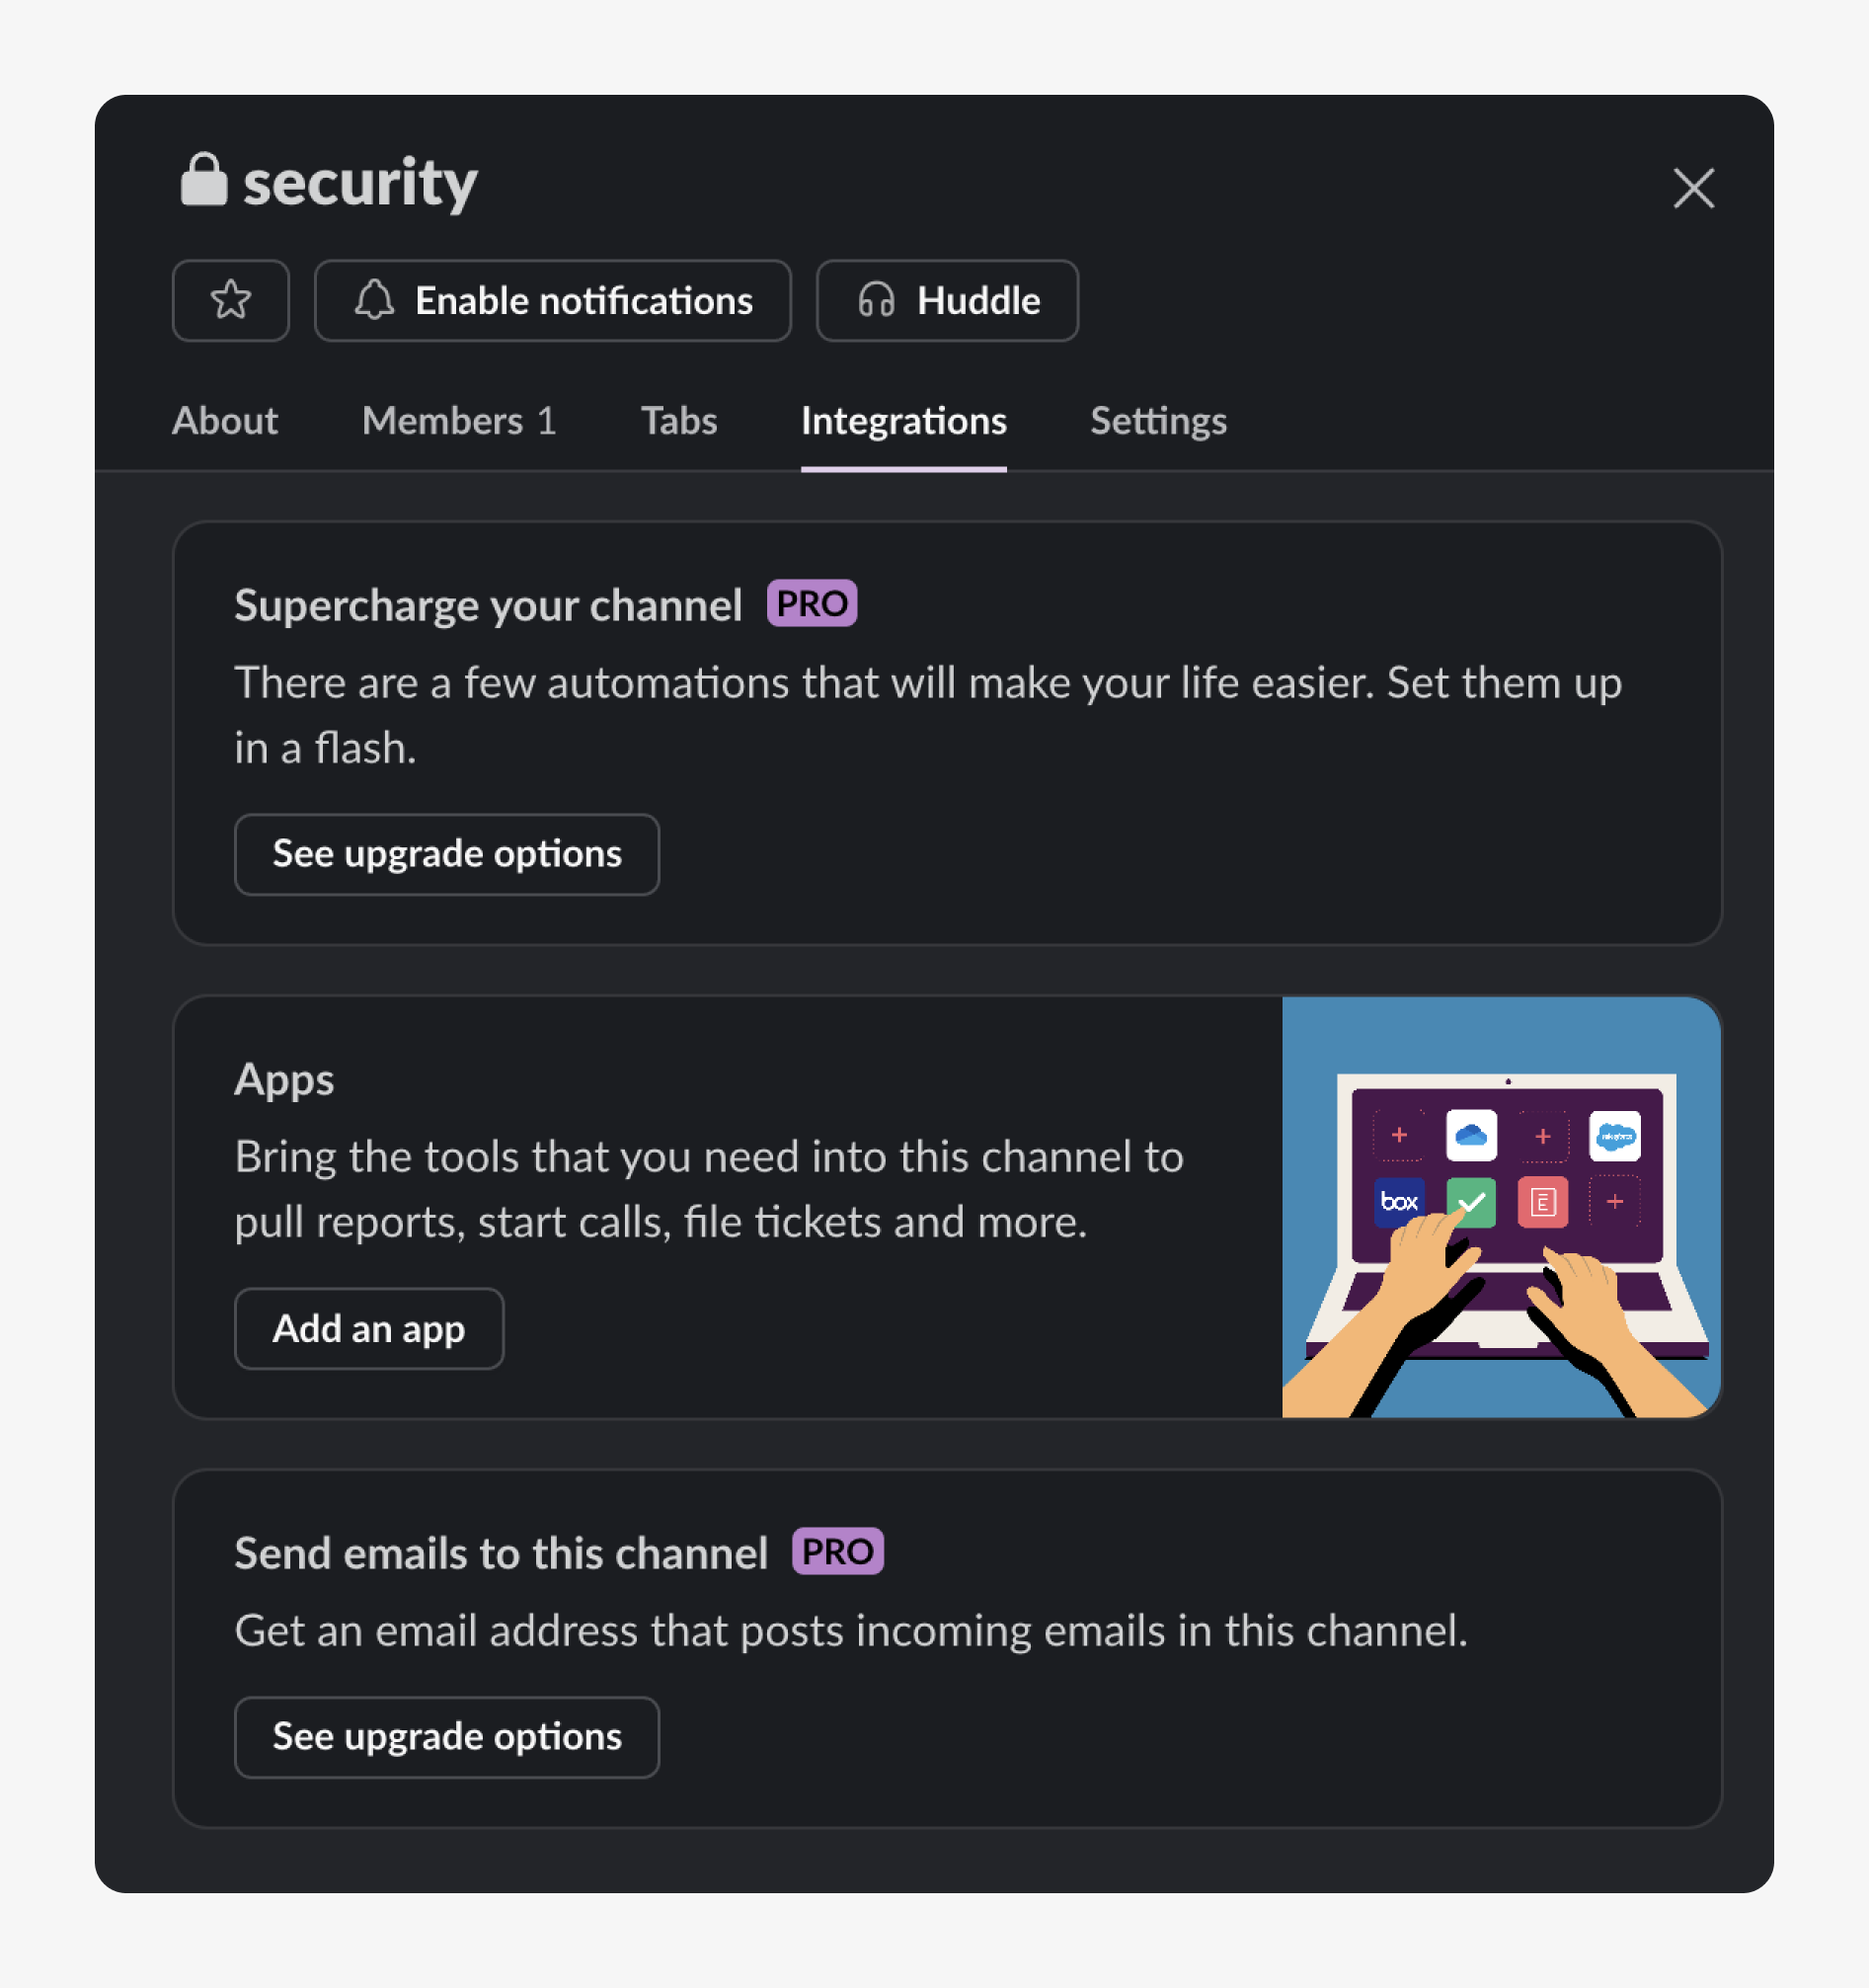
Task: Star the security channel
Action: (230, 300)
